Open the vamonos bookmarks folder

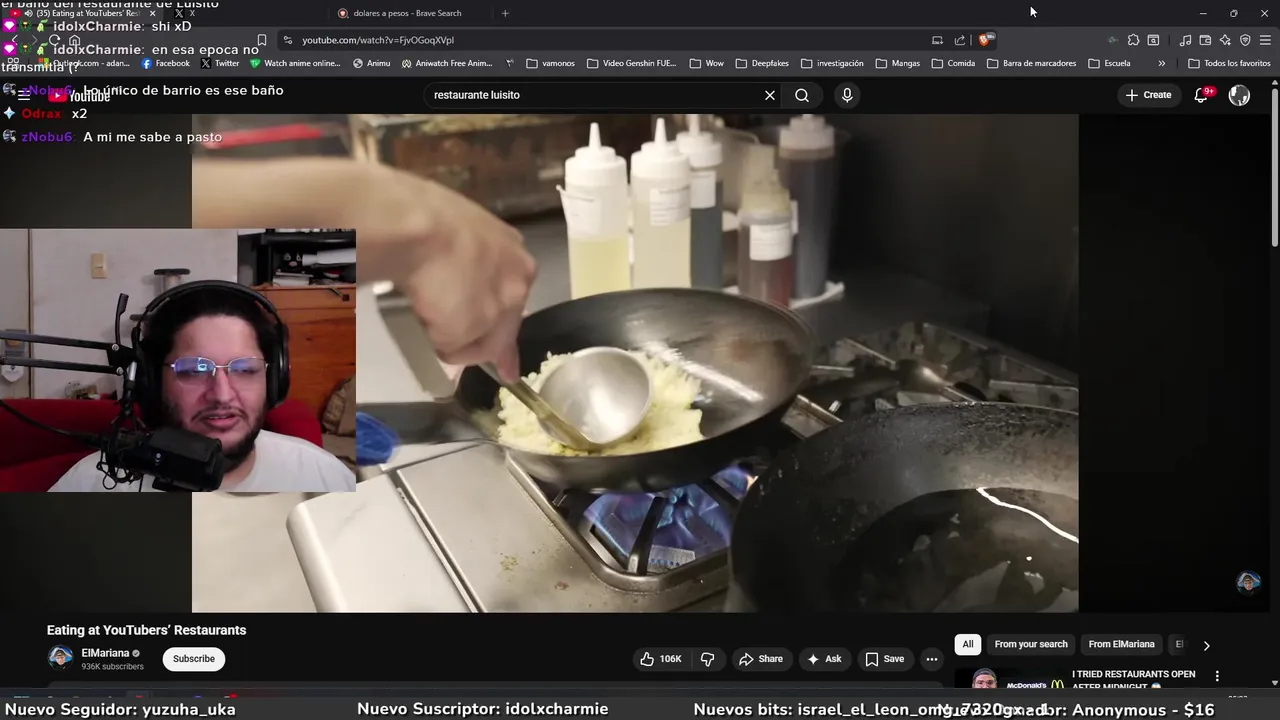pyautogui.click(x=550, y=63)
